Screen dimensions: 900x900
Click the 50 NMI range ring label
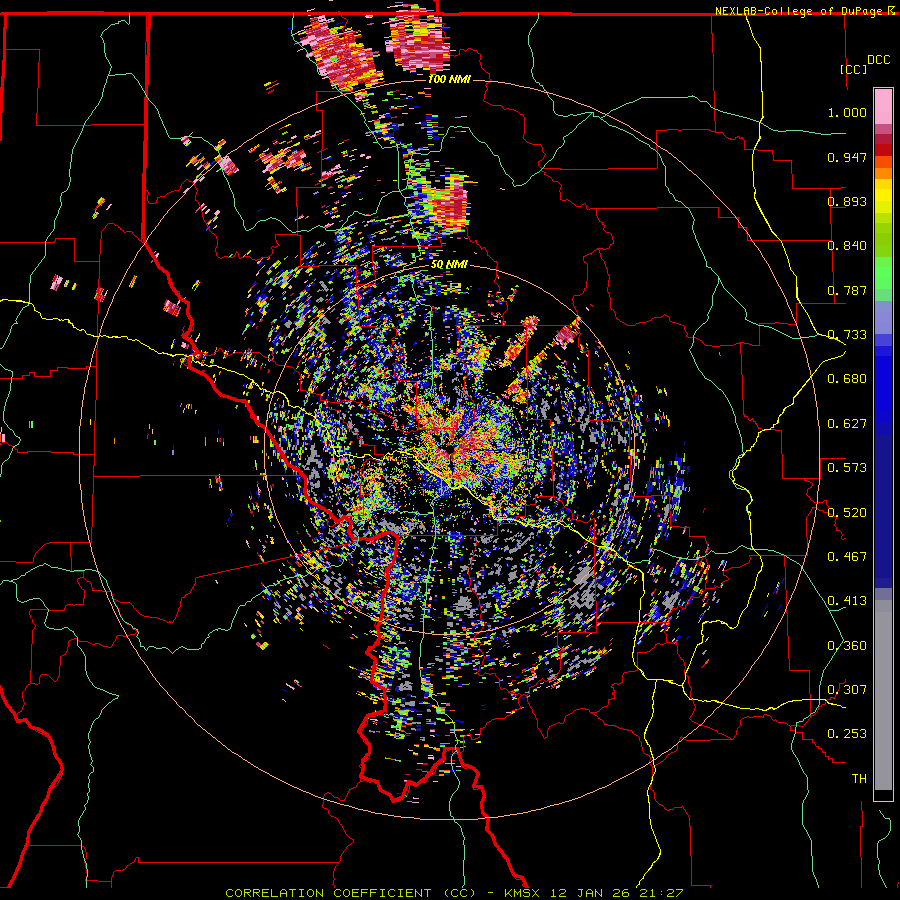(449, 265)
